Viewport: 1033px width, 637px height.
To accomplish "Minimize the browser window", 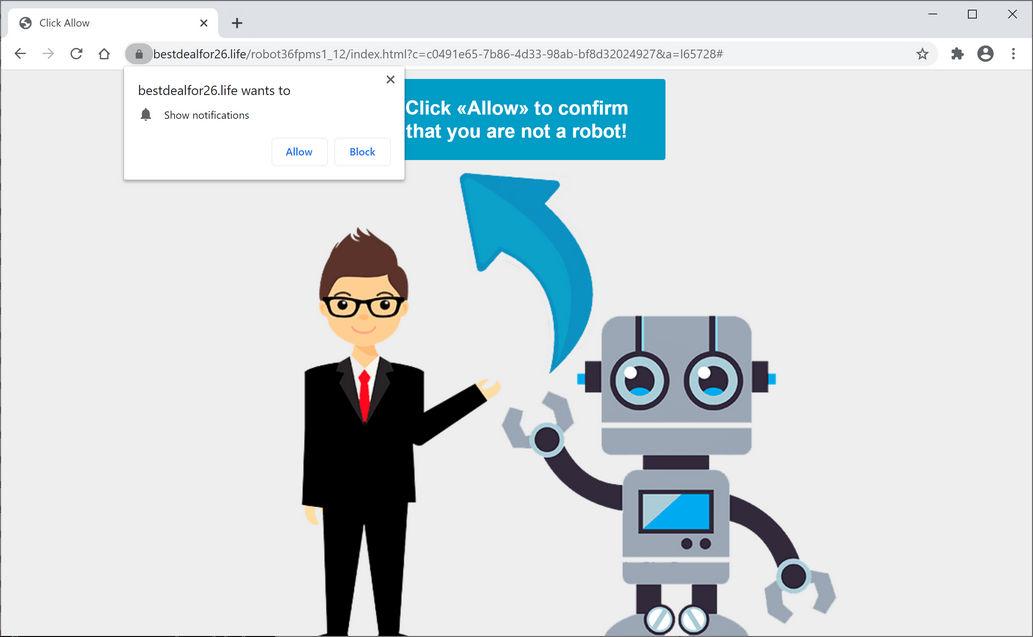I will 933,14.
